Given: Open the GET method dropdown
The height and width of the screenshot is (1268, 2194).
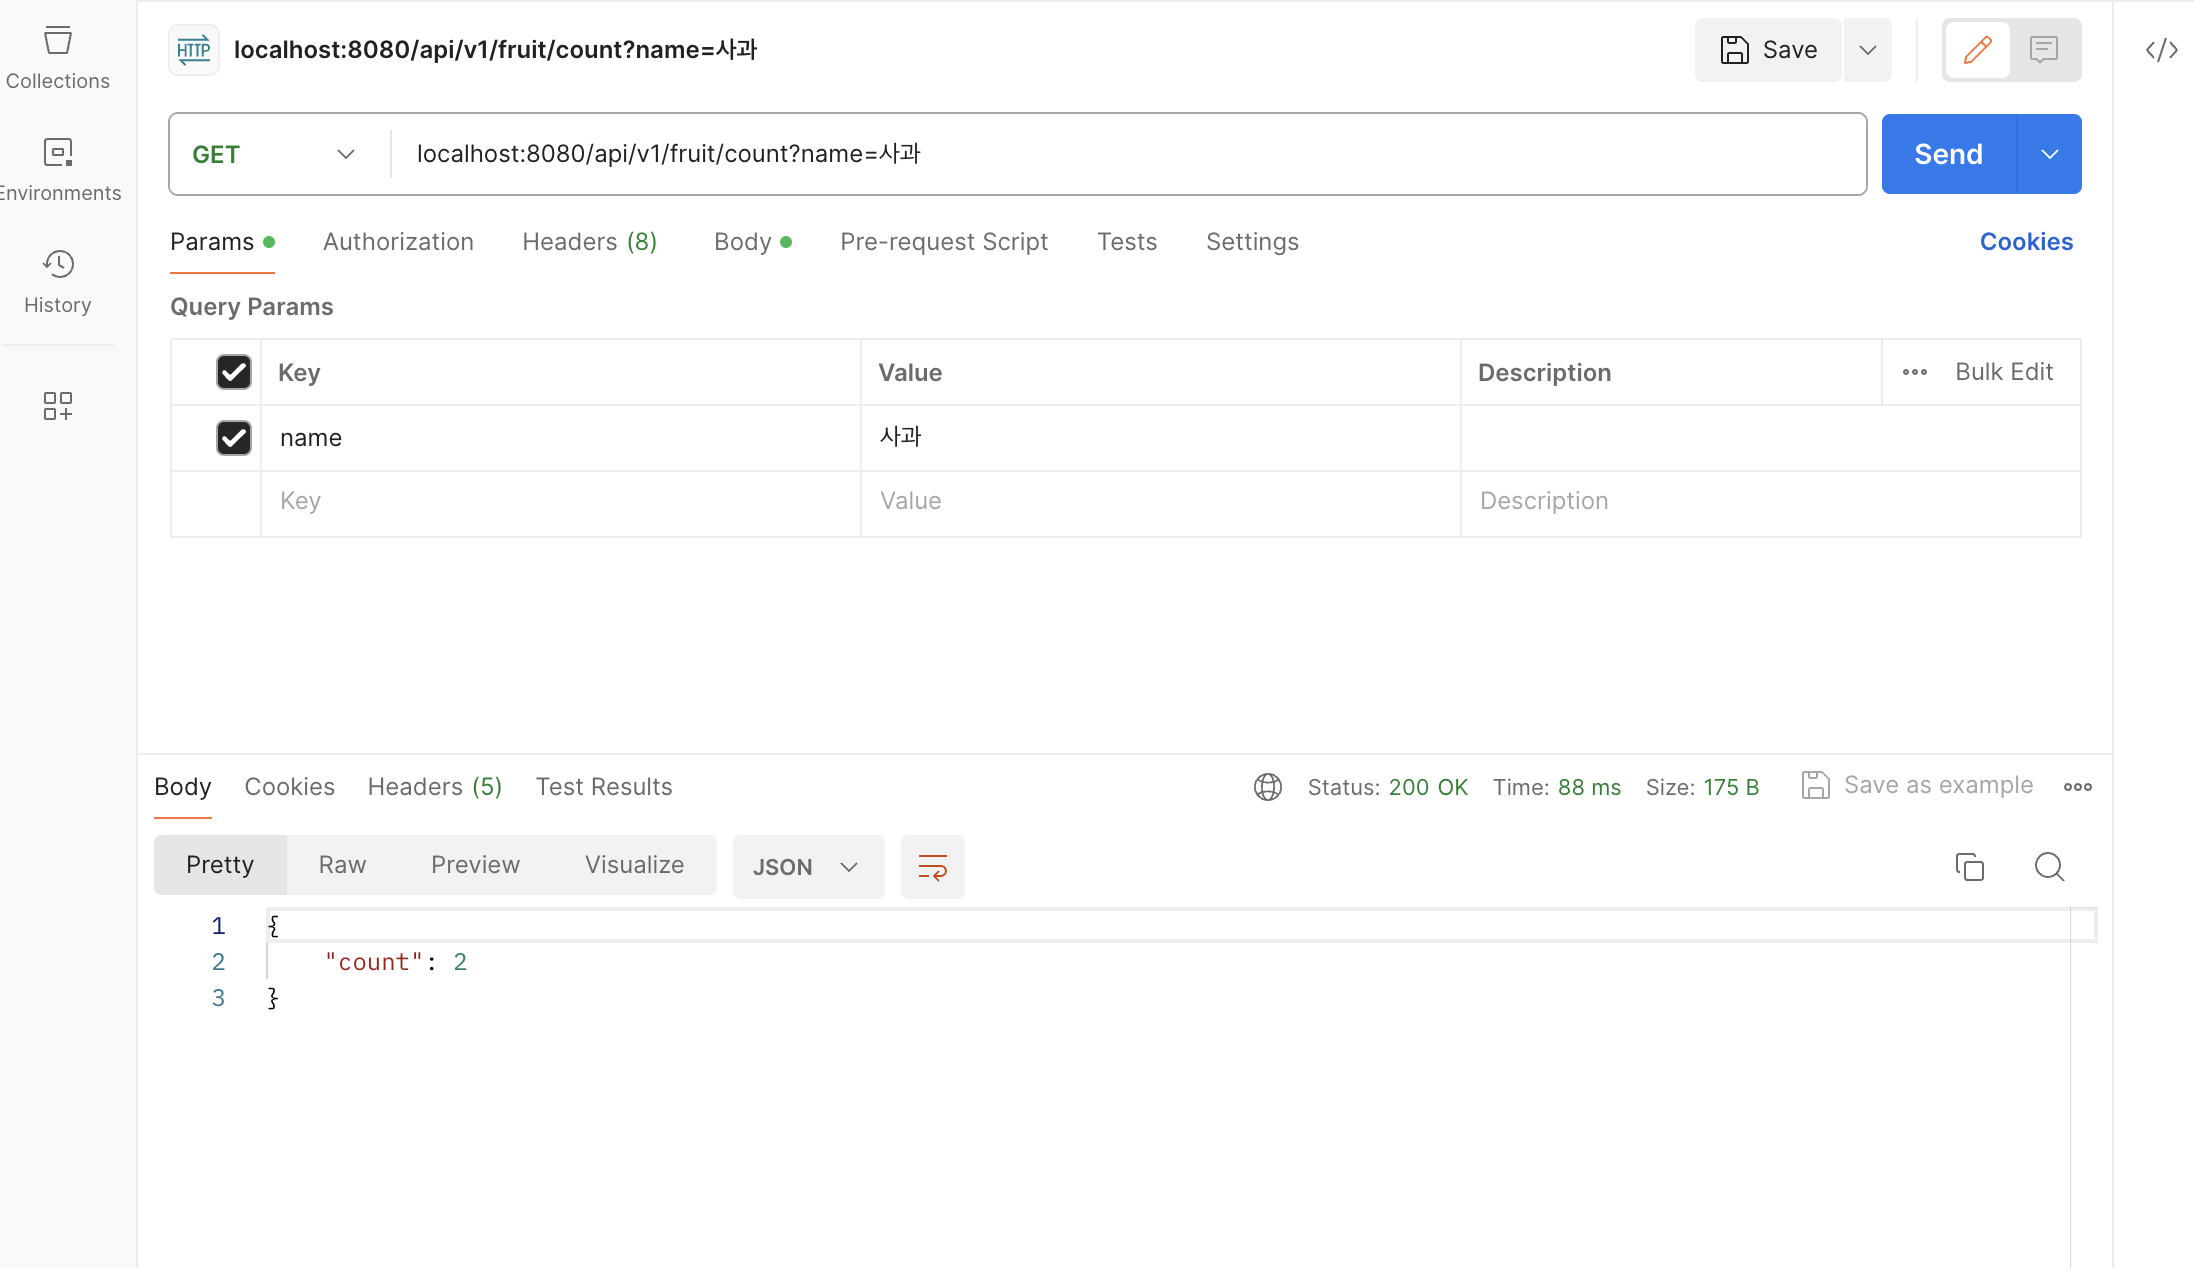Looking at the screenshot, I should [x=274, y=154].
